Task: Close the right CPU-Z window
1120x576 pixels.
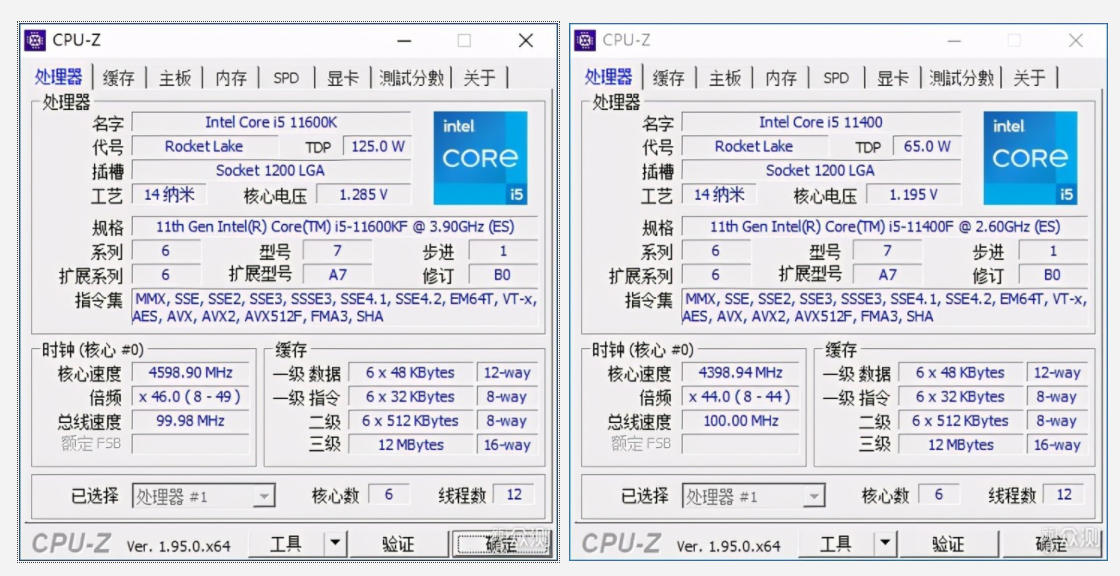Action: [1076, 41]
